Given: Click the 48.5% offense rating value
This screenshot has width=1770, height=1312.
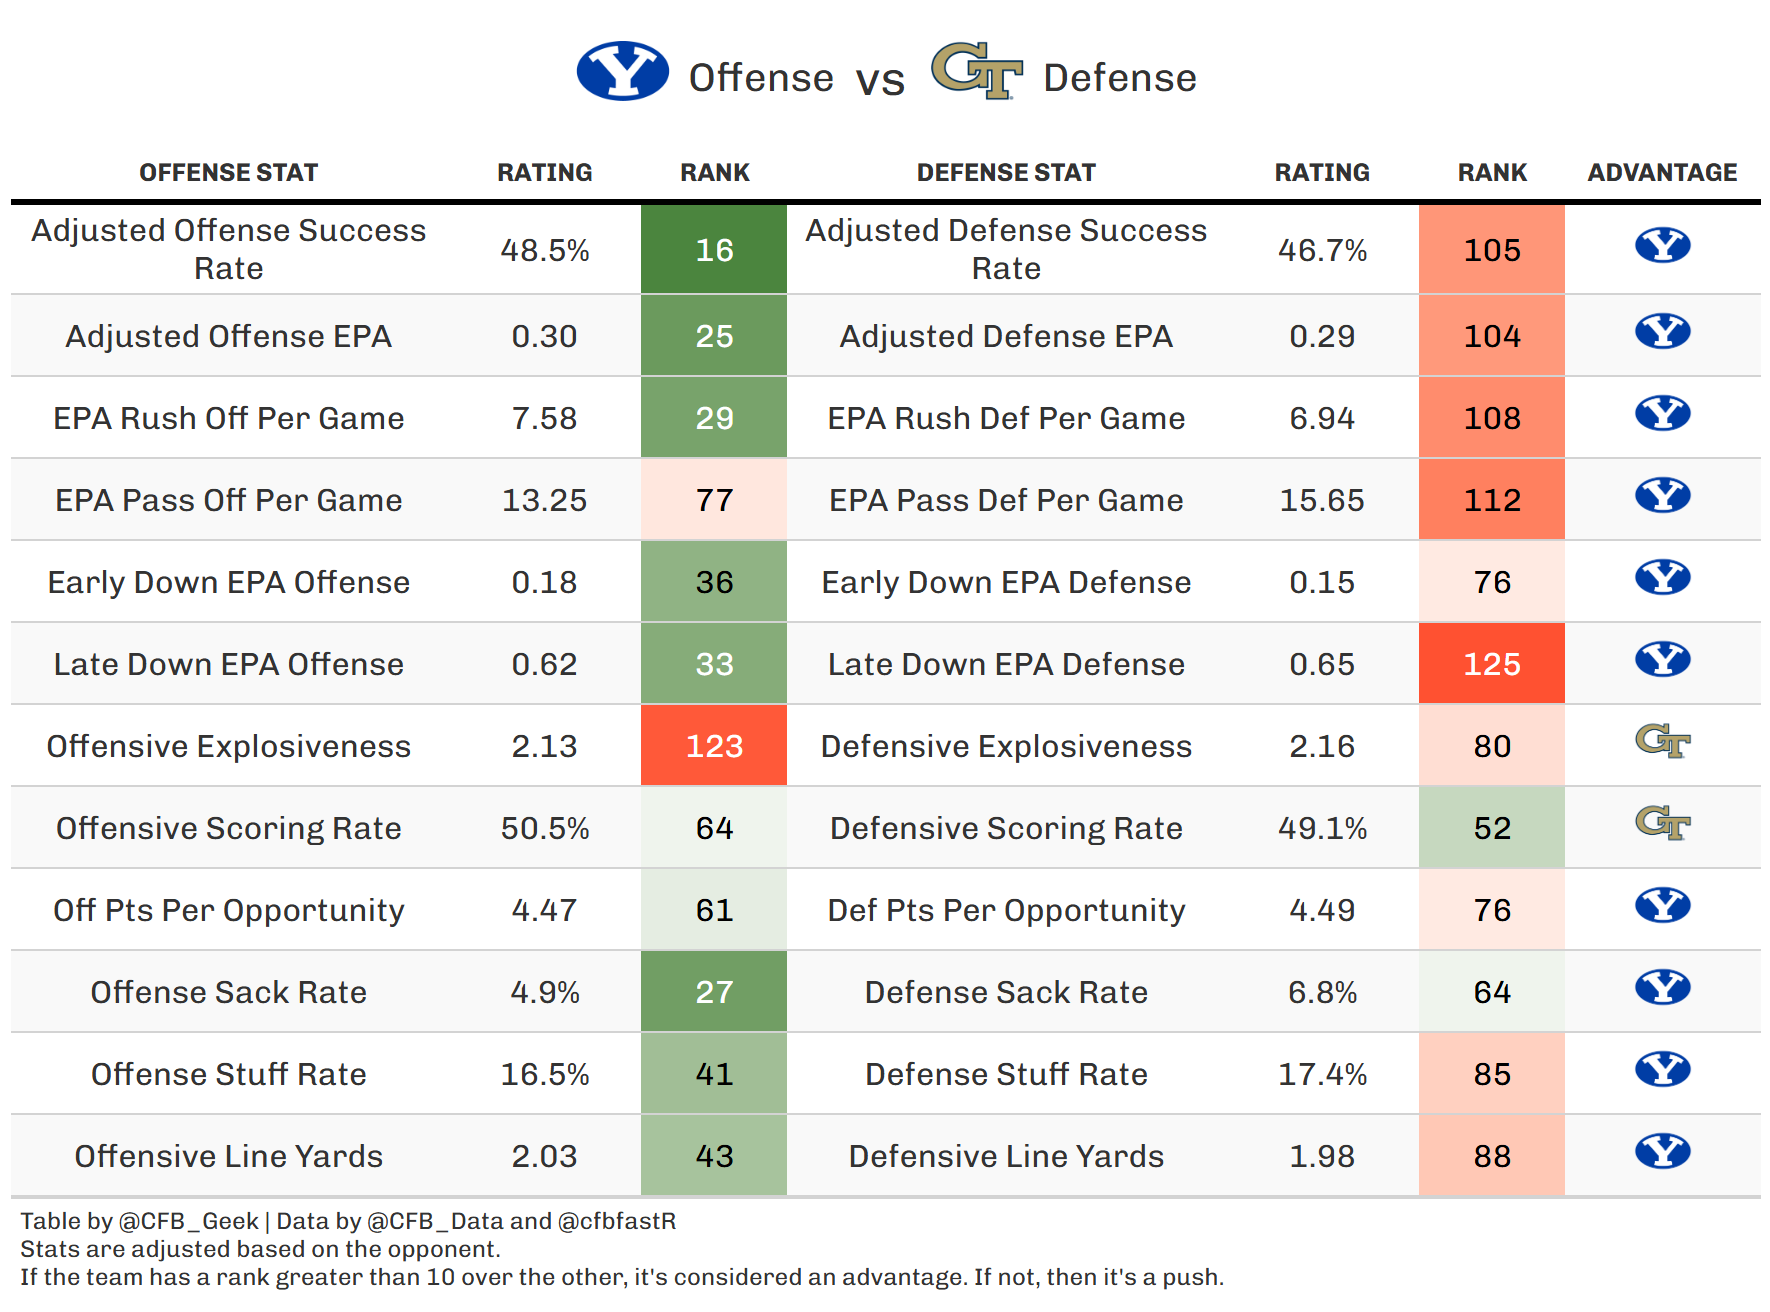Looking at the screenshot, I should (x=544, y=250).
